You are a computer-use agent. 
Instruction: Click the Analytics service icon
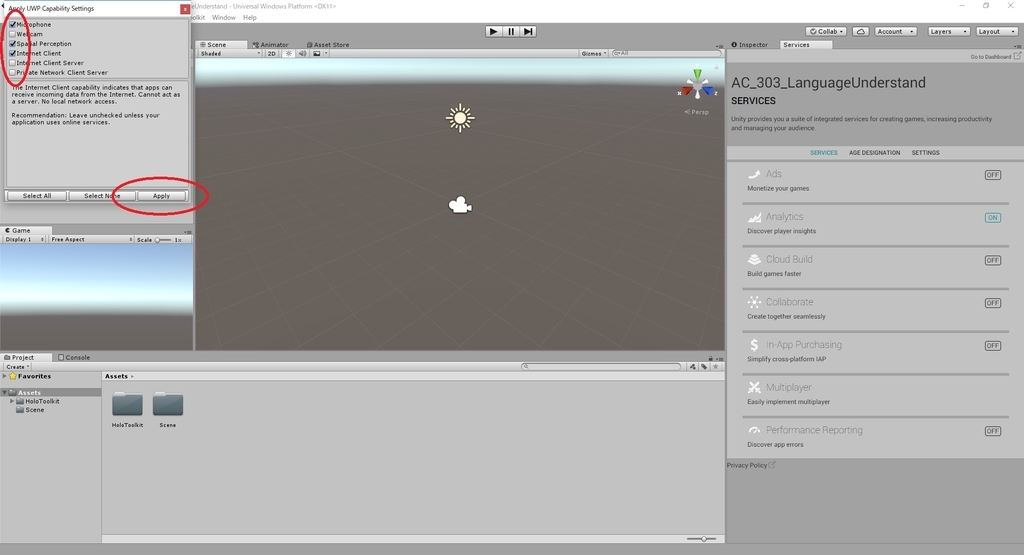pyautogui.click(x=754, y=217)
